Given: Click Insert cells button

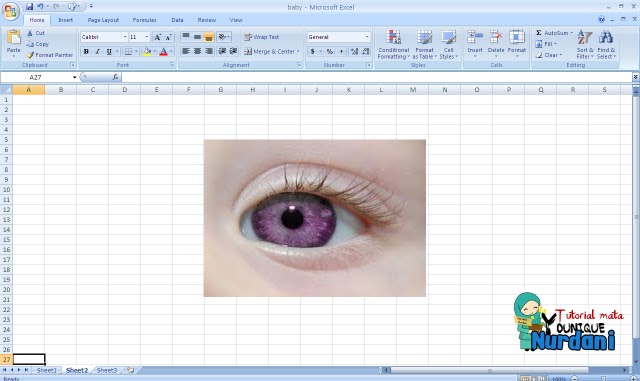Looking at the screenshot, I should coord(475,44).
